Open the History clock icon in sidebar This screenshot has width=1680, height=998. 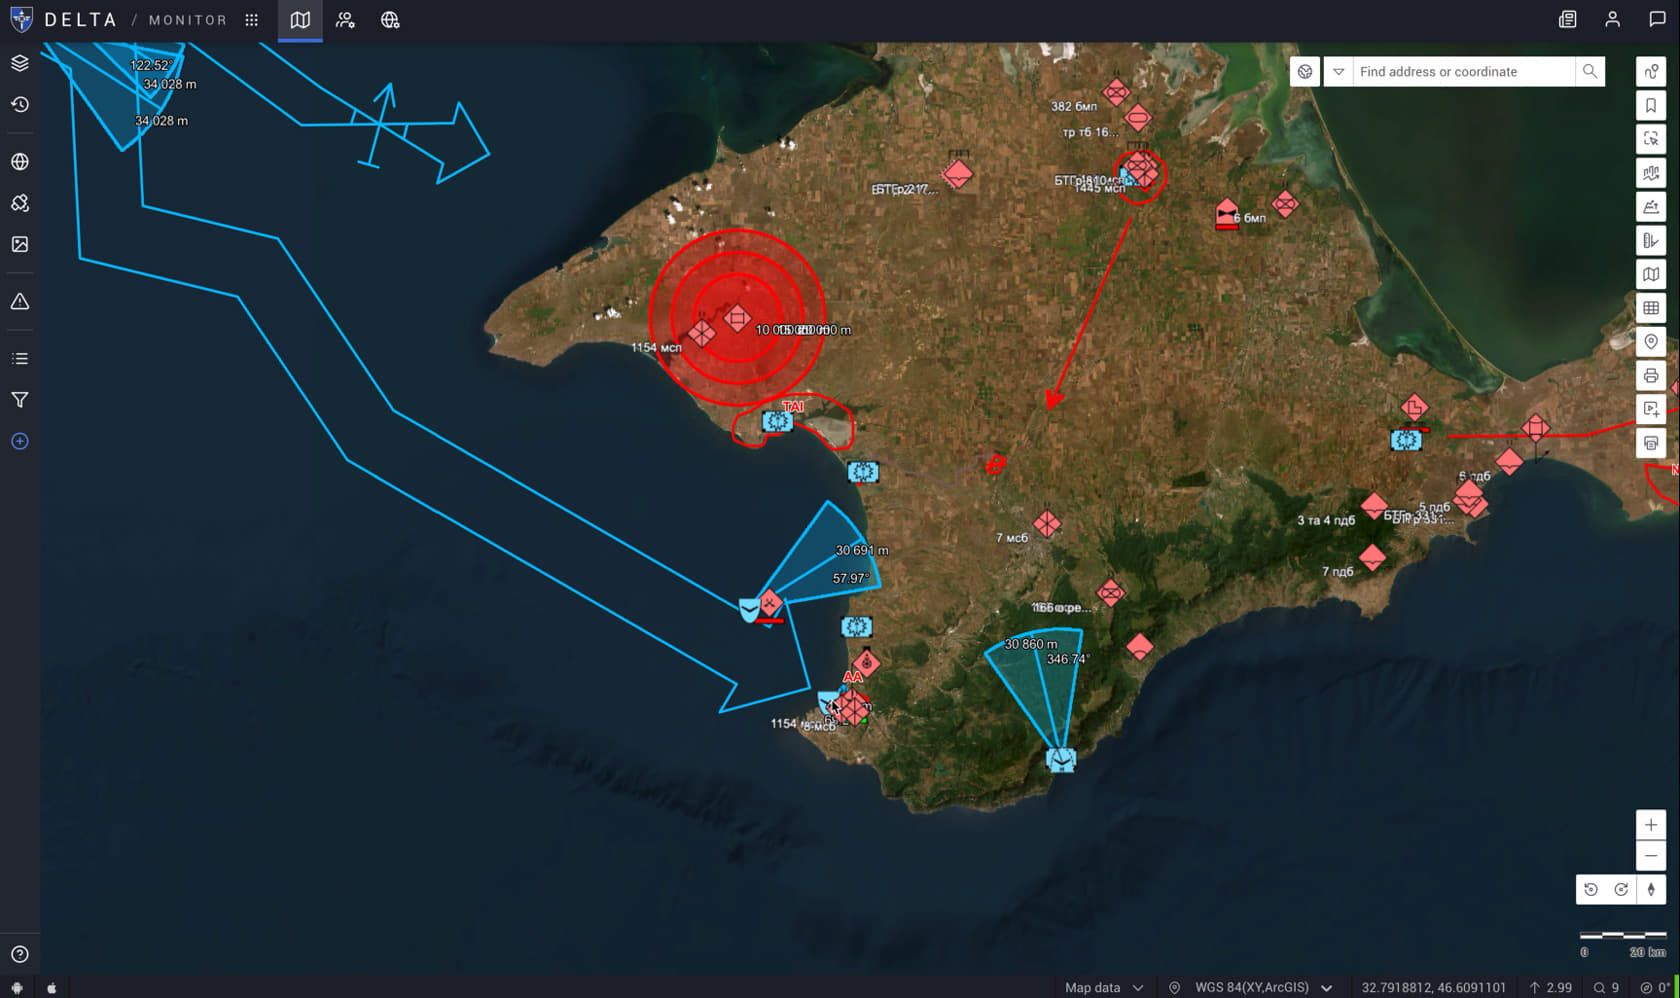[x=20, y=105]
